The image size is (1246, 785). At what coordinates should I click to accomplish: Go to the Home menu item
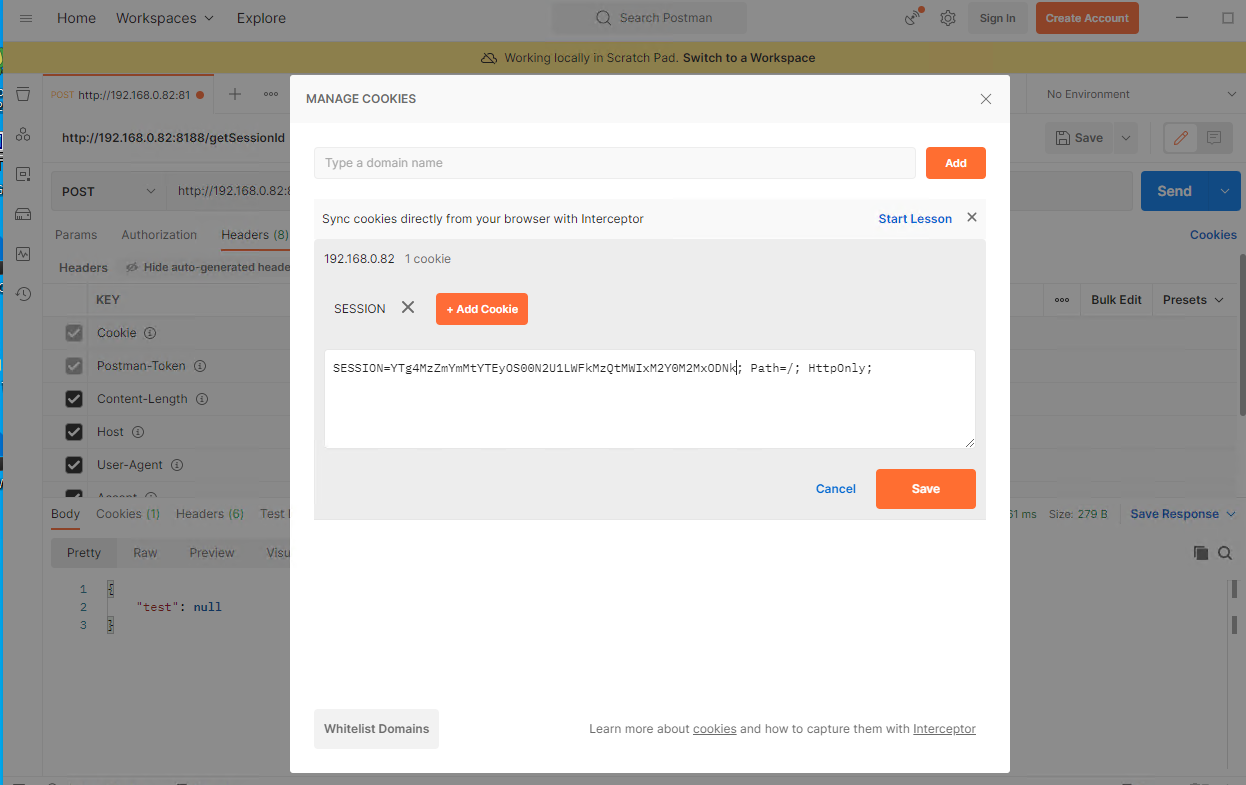(x=76, y=18)
